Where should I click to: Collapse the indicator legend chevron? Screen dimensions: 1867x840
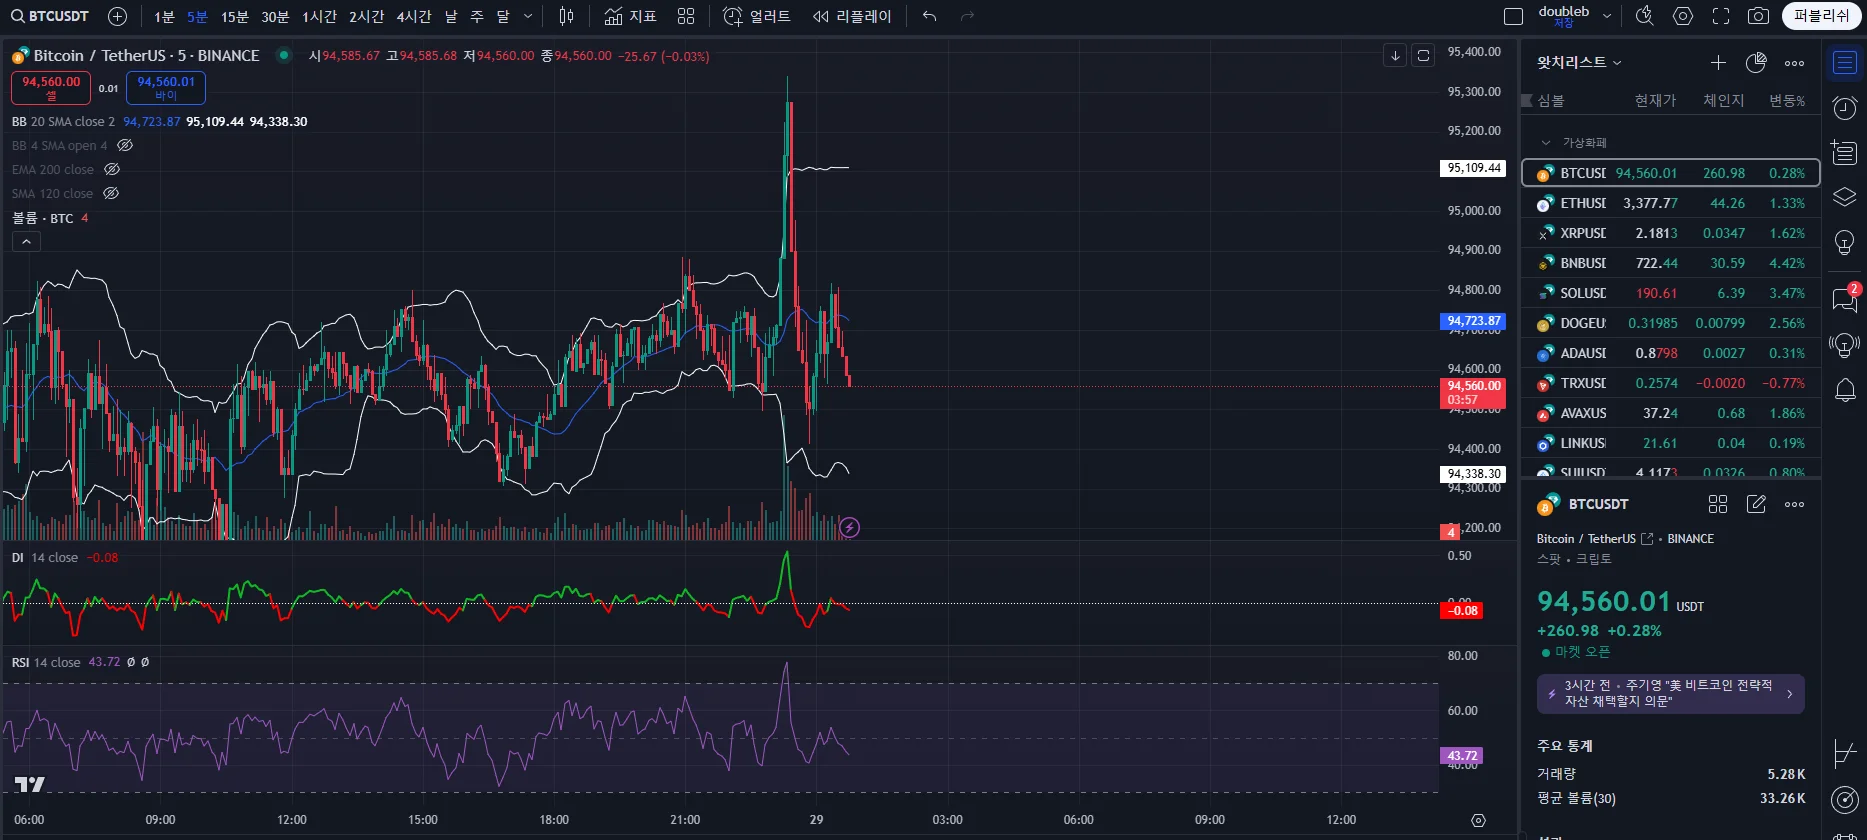26,242
